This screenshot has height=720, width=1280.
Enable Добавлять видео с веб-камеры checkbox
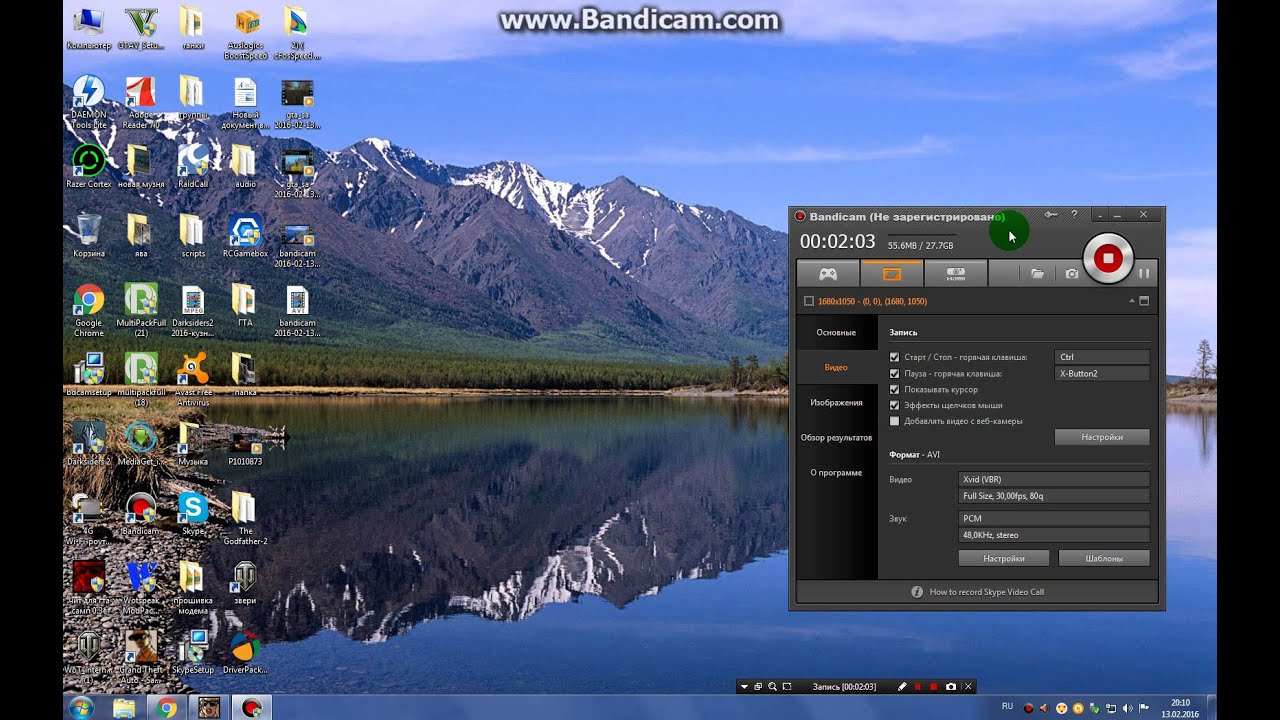(x=894, y=421)
